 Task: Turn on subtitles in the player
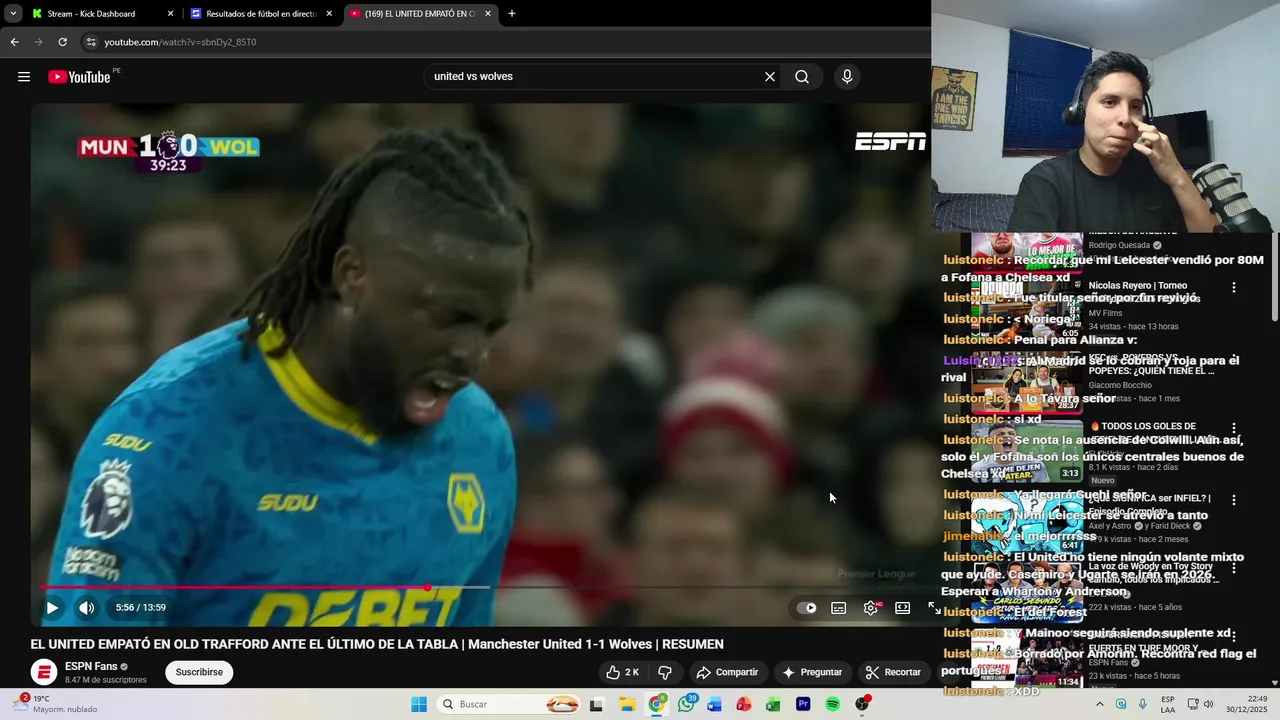[839, 607]
